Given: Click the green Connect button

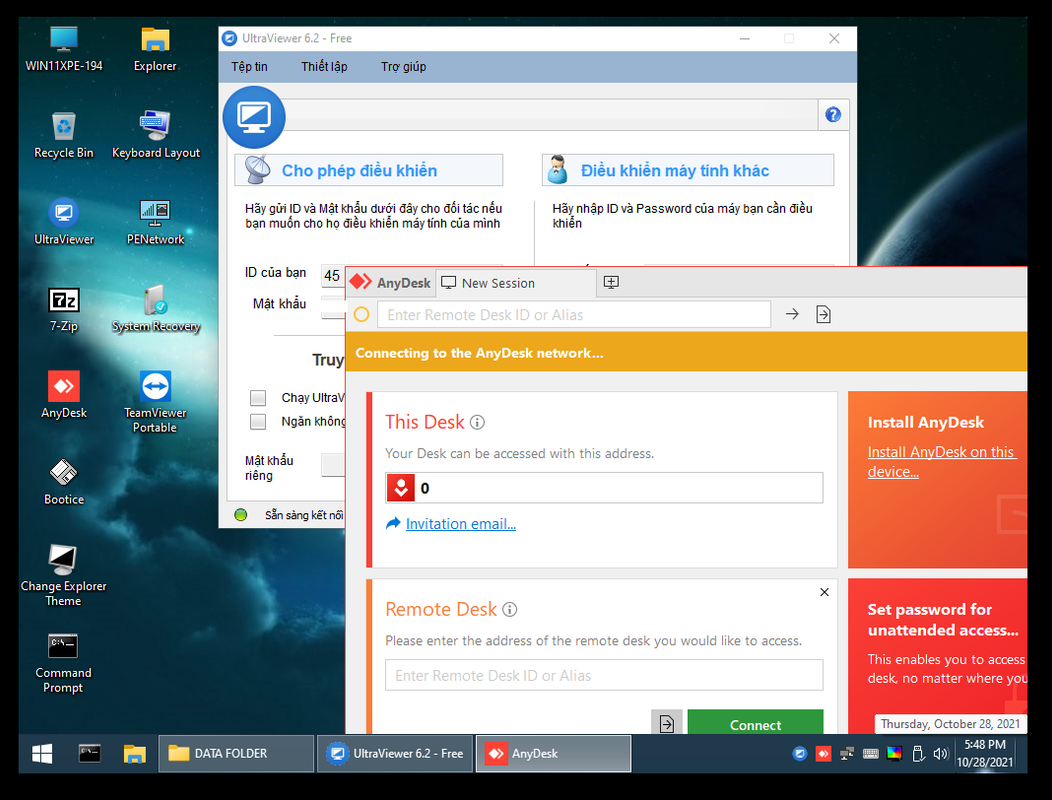Looking at the screenshot, I should [755, 723].
